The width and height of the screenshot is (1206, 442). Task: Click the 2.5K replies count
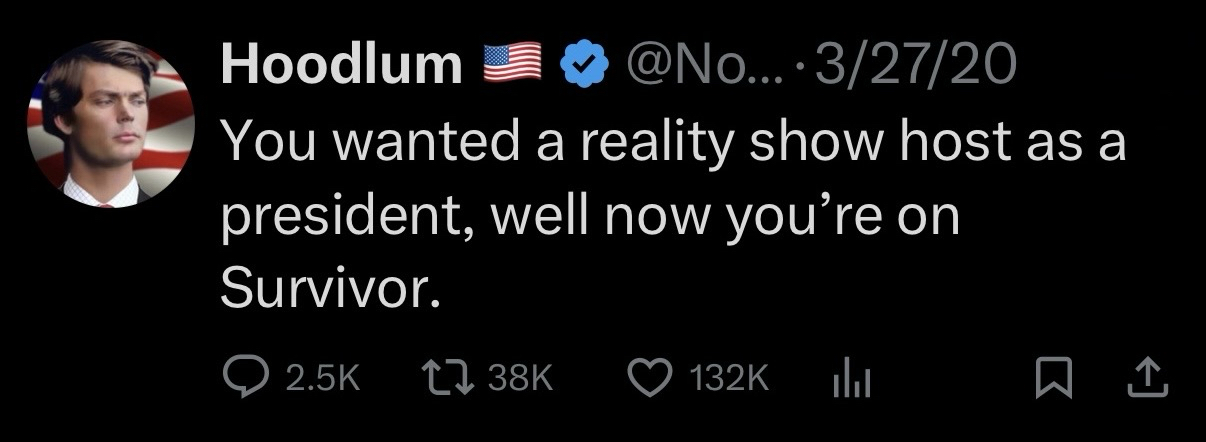(x=321, y=377)
